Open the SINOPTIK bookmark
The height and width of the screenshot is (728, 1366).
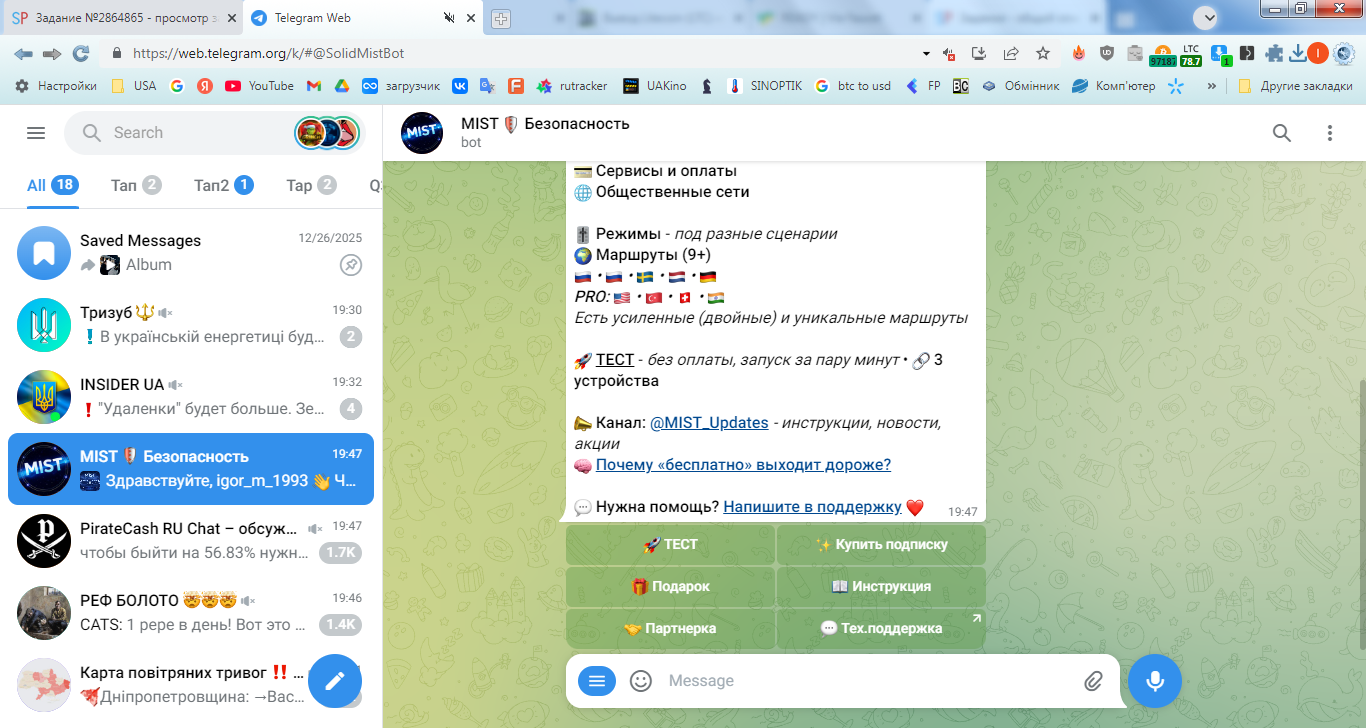(x=765, y=86)
